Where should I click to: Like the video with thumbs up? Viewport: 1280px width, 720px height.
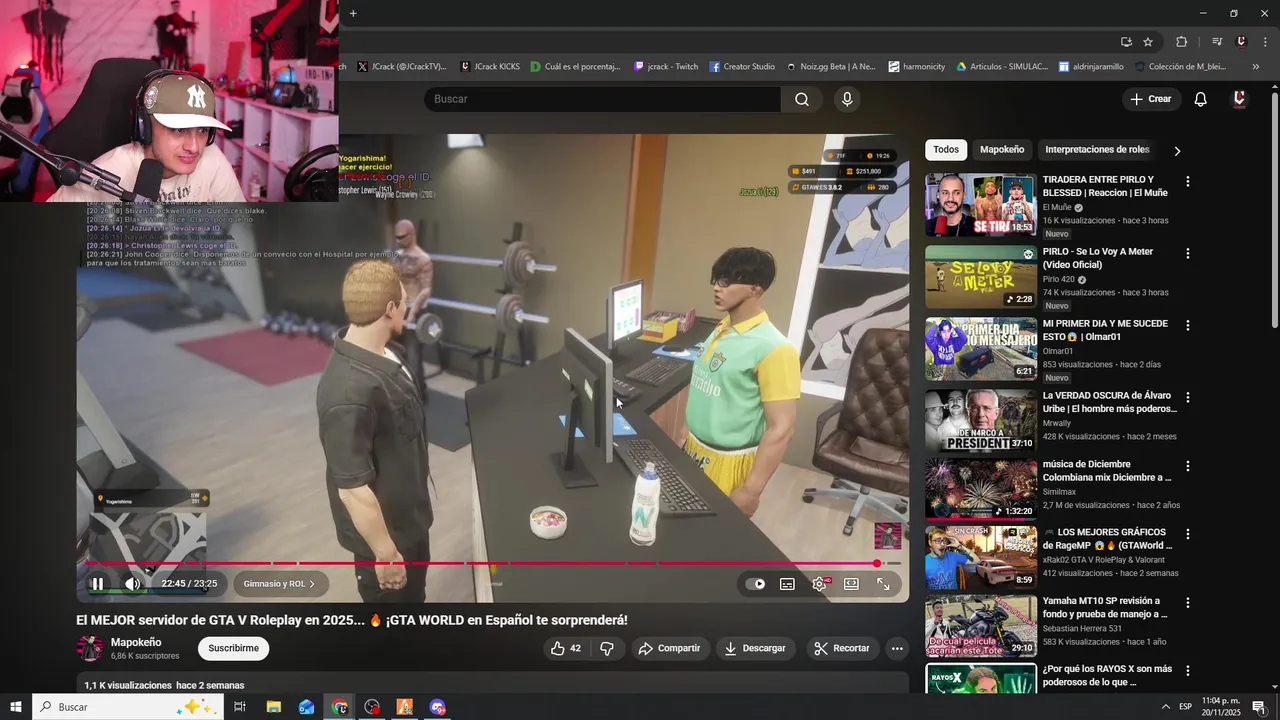coord(565,648)
